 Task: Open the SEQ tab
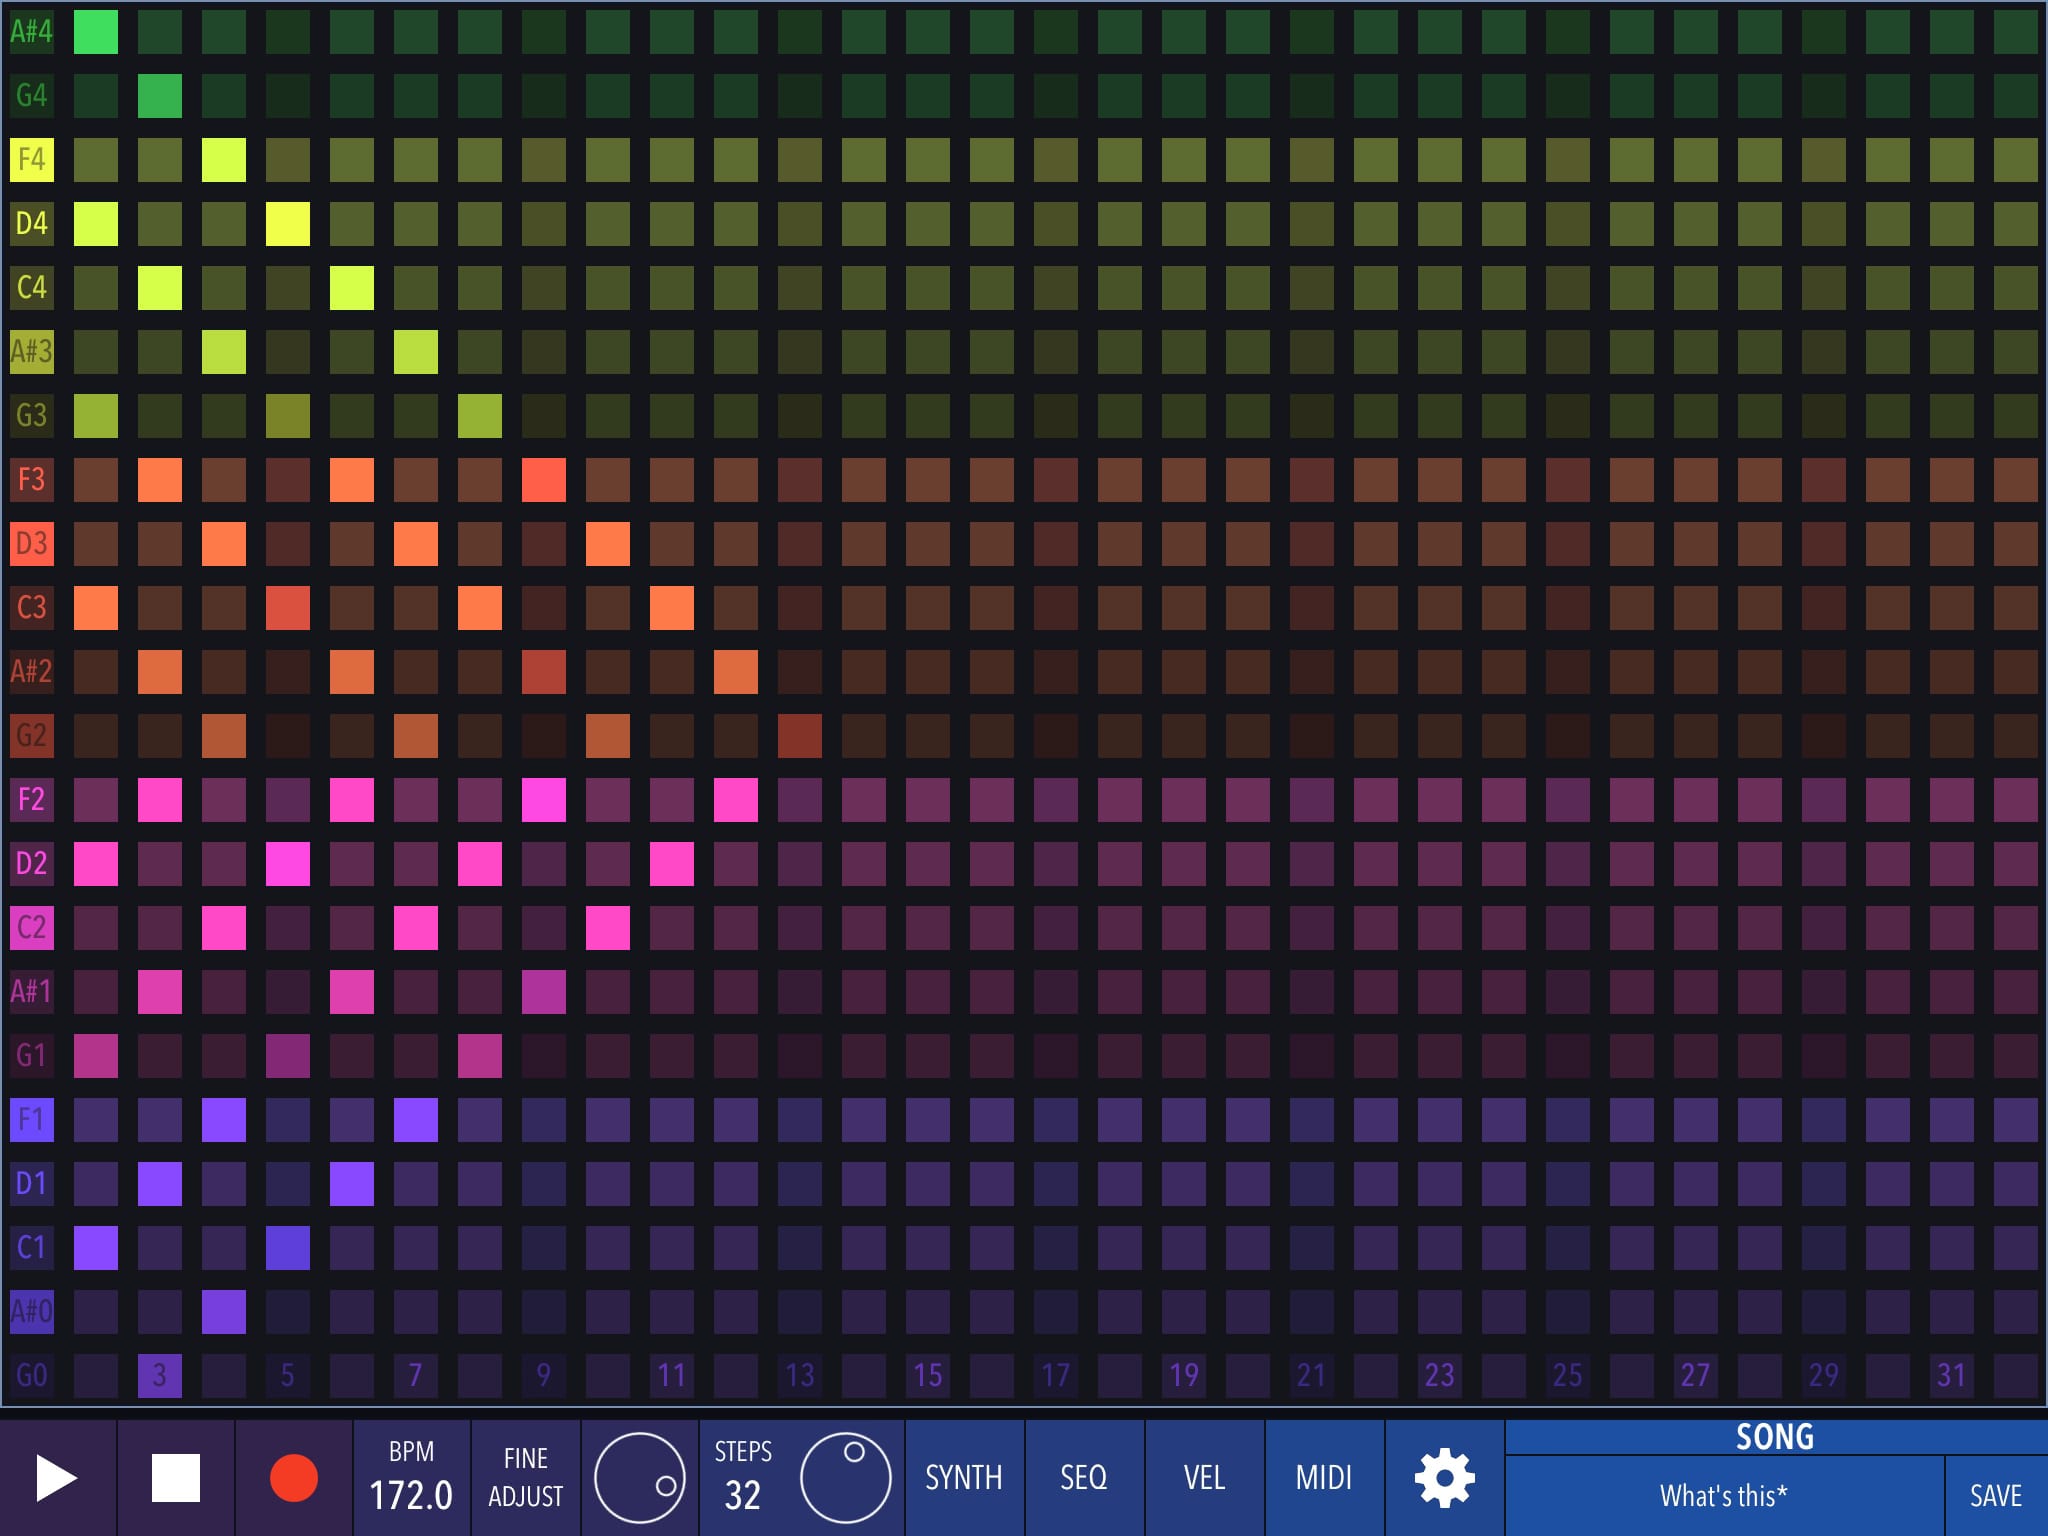pyautogui.click(x=1084, y=1478)
